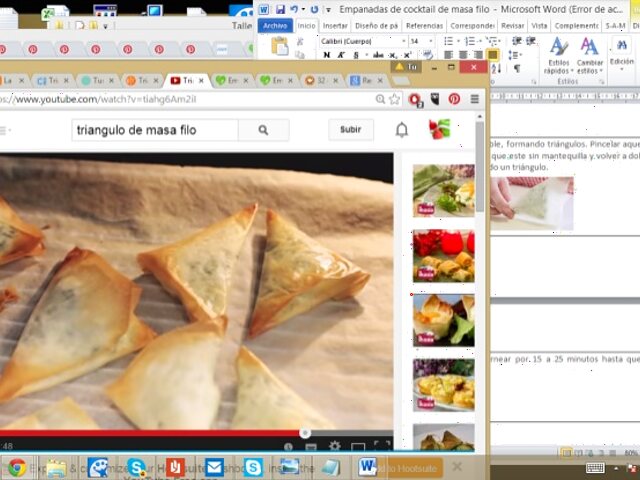Decrease indent in Word ribbon
Screen dimensions: 640x480
tap(517, 40)
